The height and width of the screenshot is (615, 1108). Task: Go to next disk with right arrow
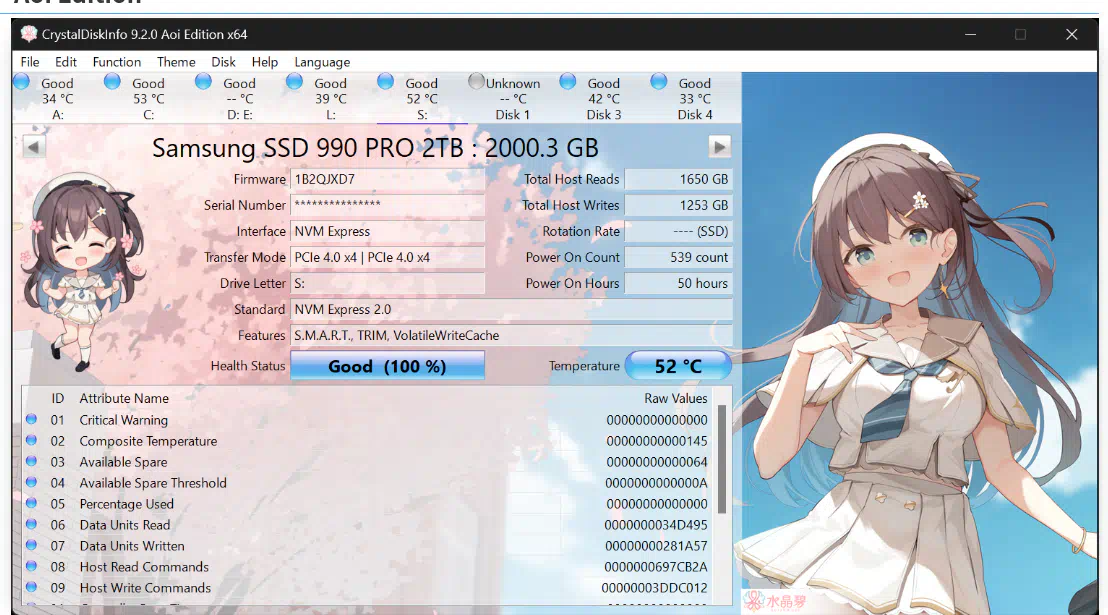[x=719, y=147]
